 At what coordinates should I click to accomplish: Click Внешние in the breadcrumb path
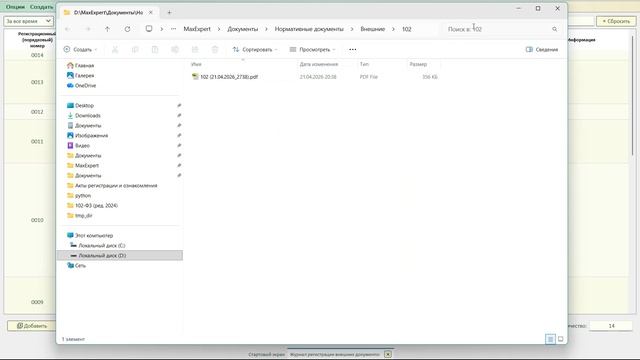(x=373, y=29)
